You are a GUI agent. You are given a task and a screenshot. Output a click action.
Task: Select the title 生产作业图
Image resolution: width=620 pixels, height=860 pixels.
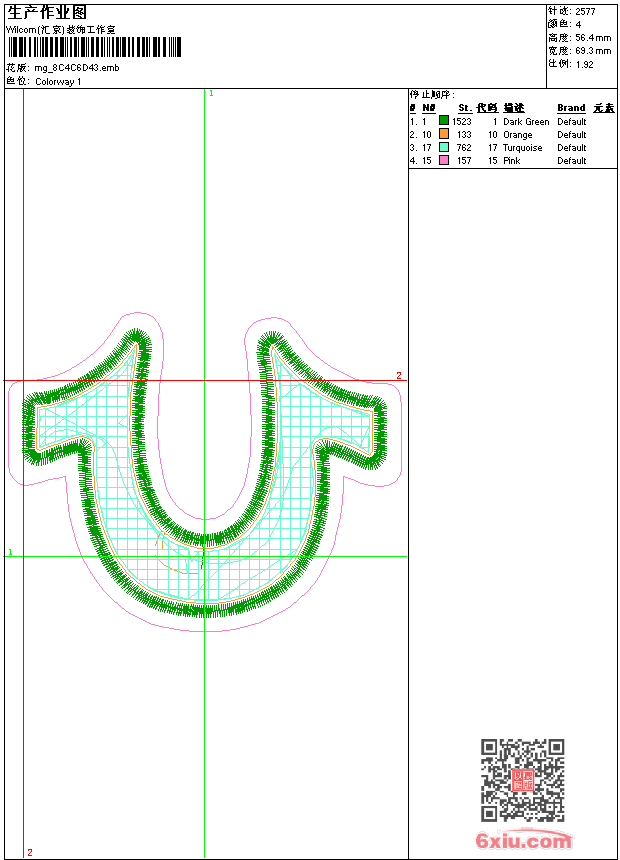(x=47, y=13)
